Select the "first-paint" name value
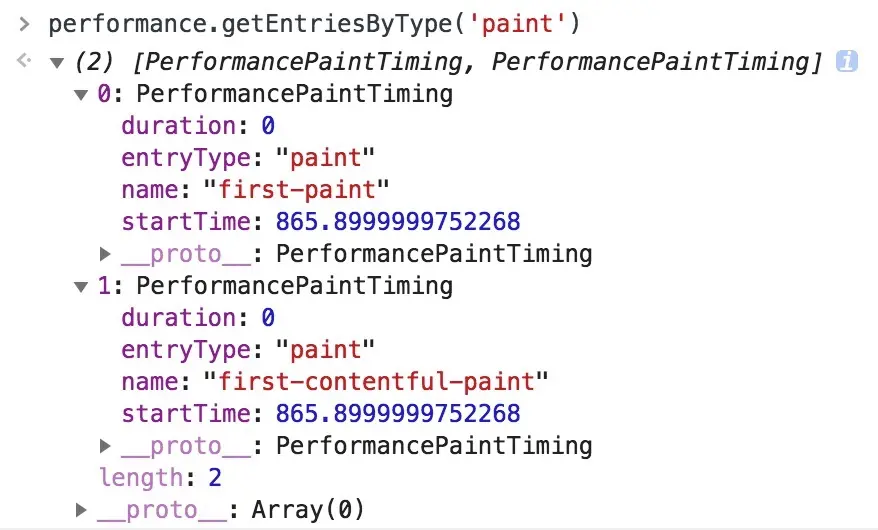The height and width of the screenshot is (530, 878). click(x=296, y=190)
